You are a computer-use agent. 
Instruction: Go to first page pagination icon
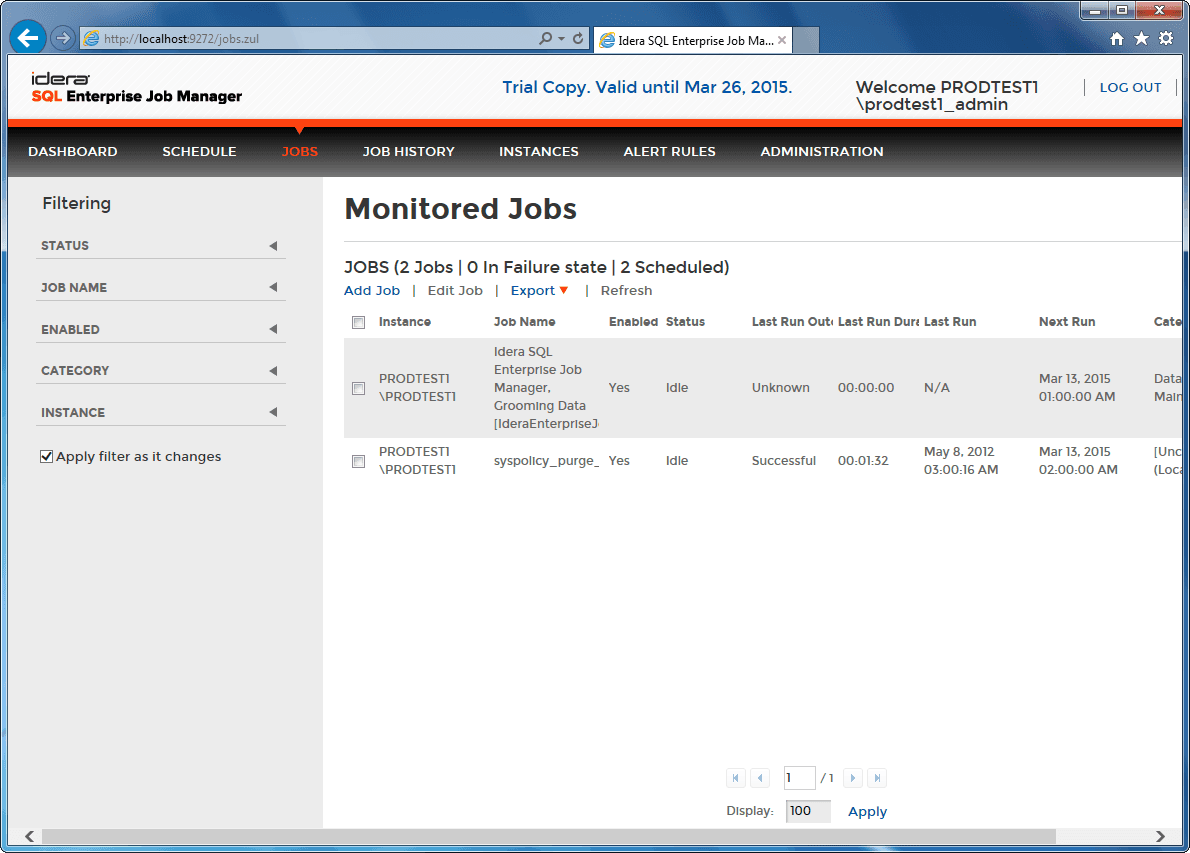click(735, 778)
